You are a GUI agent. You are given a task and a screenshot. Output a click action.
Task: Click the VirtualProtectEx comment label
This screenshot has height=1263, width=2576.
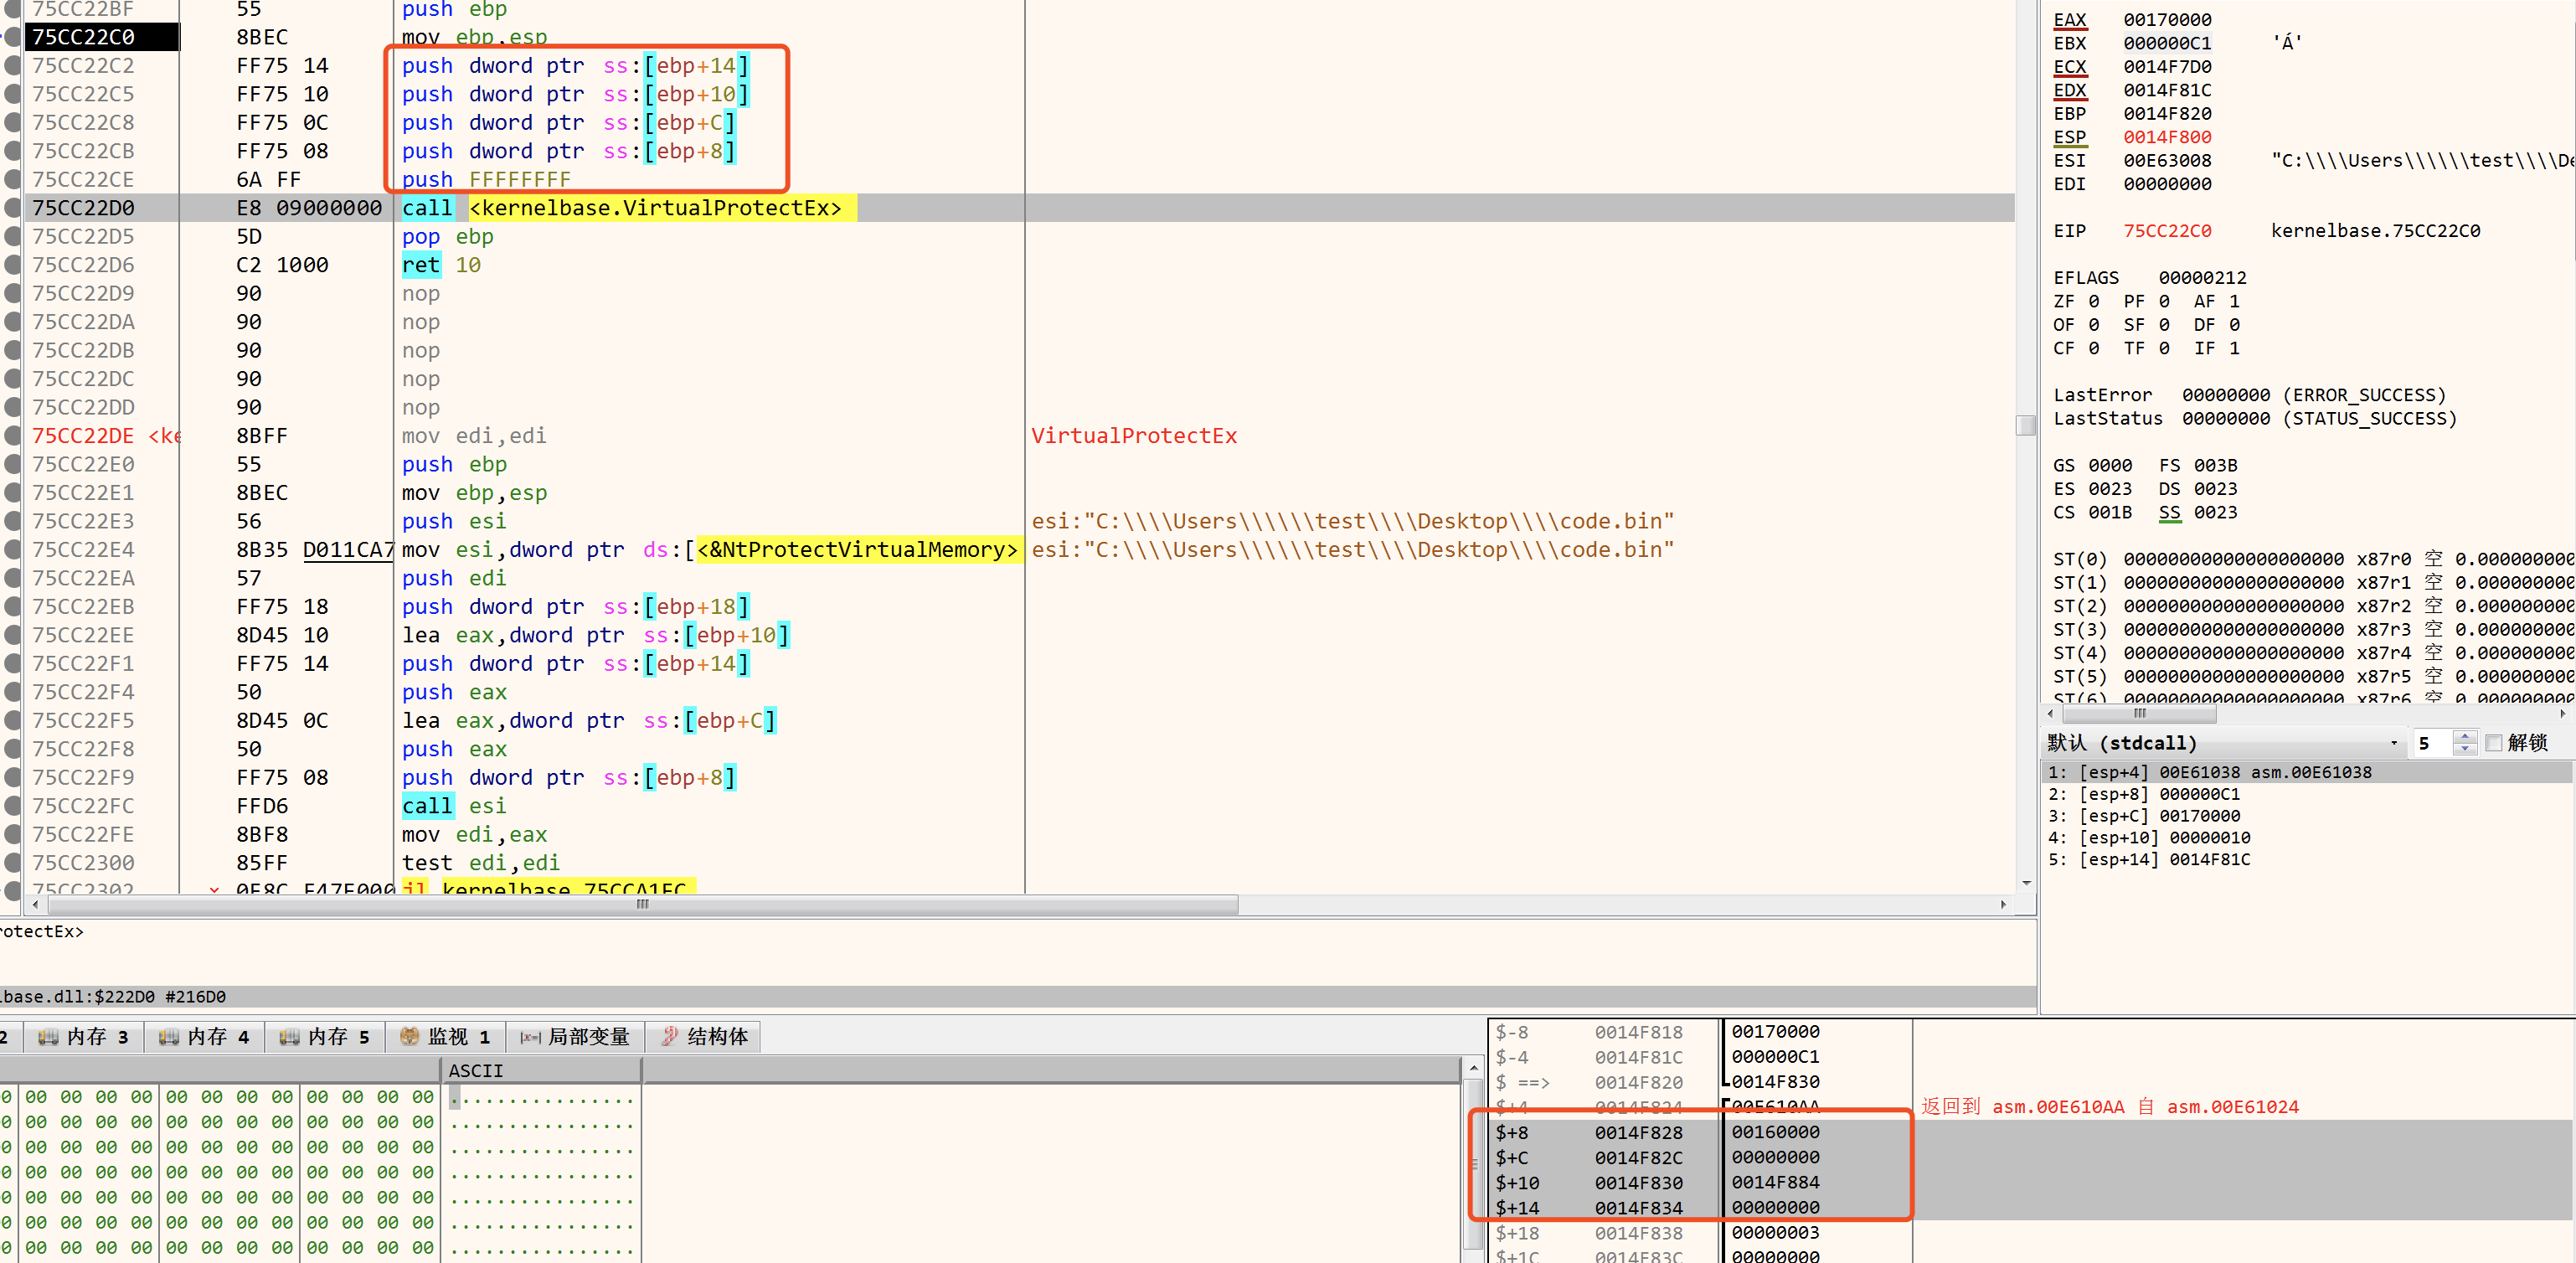click(x=1134, y=436)
